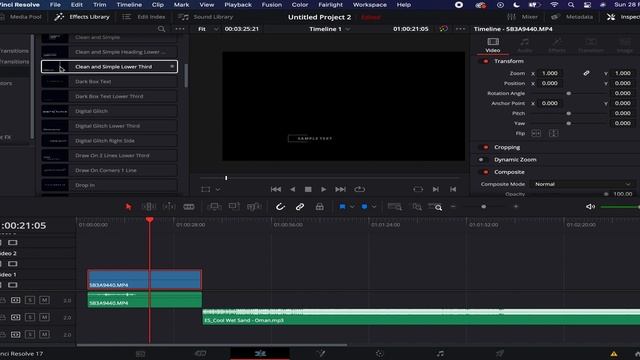Click the Custom Zoom magnifier icon
This screenshot has width=640, height=360.
(436, 207)
